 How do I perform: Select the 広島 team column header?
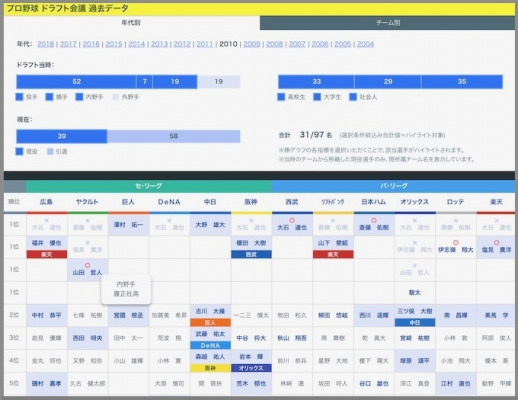[x=46, y=202]
